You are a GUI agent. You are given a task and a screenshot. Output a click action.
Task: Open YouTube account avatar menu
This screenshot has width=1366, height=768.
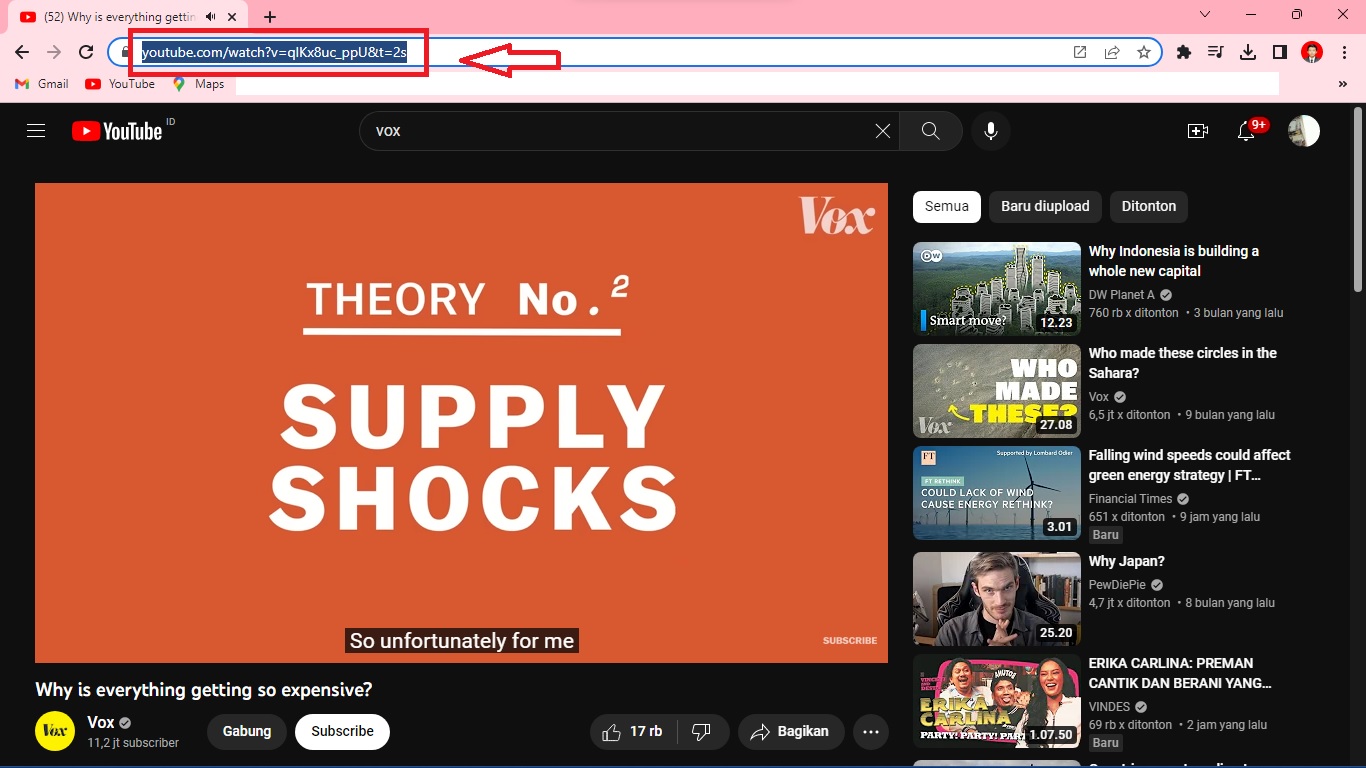click(1304, 131)
